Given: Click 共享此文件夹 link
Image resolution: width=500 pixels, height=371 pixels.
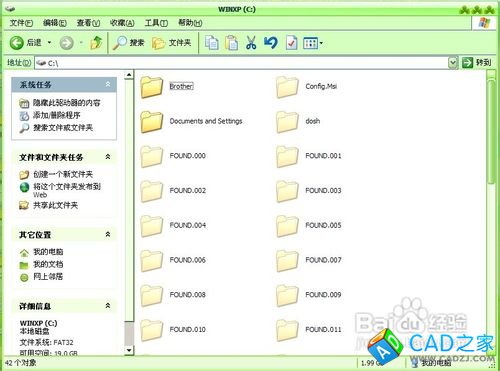Looking at the screenshot, I should pyautogui.click(x=55, y=205).
